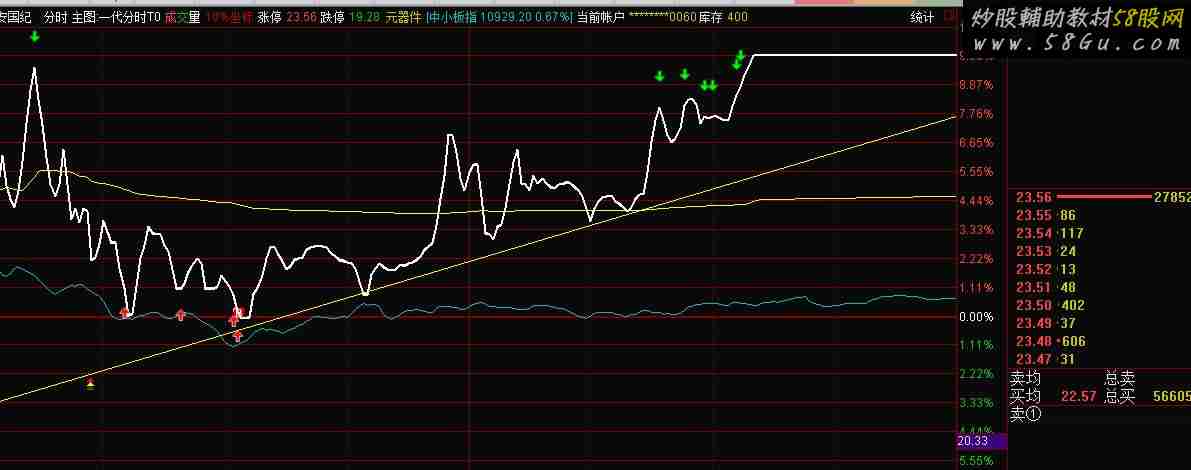Switch the 10%坐标 coordinate mode
The width and height of the screenshot is (1191, 470).
point(229,17)
